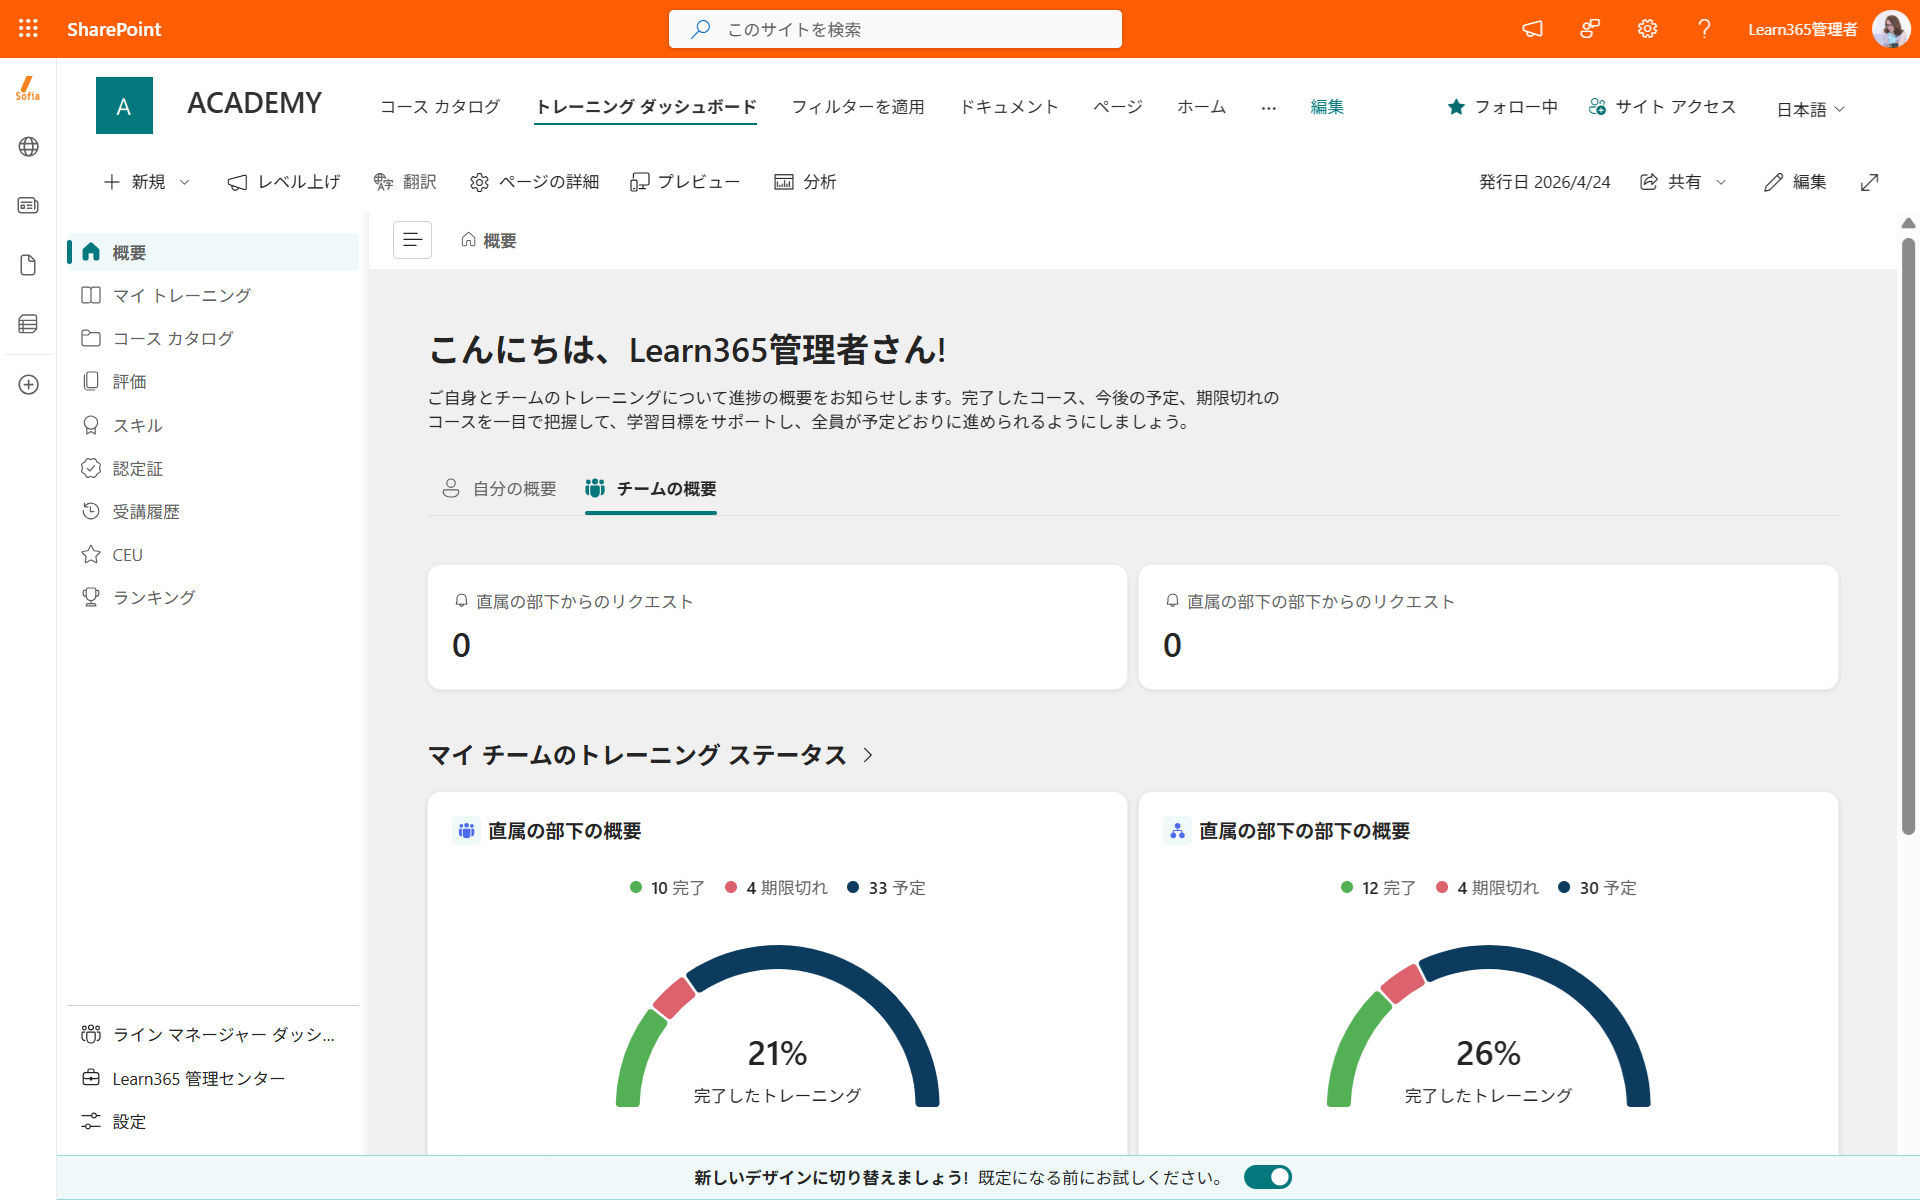1920x1200 pixels.
Task: Open サイト アクセス settings
Action: pyautogui.click(x=1662, y=107)
